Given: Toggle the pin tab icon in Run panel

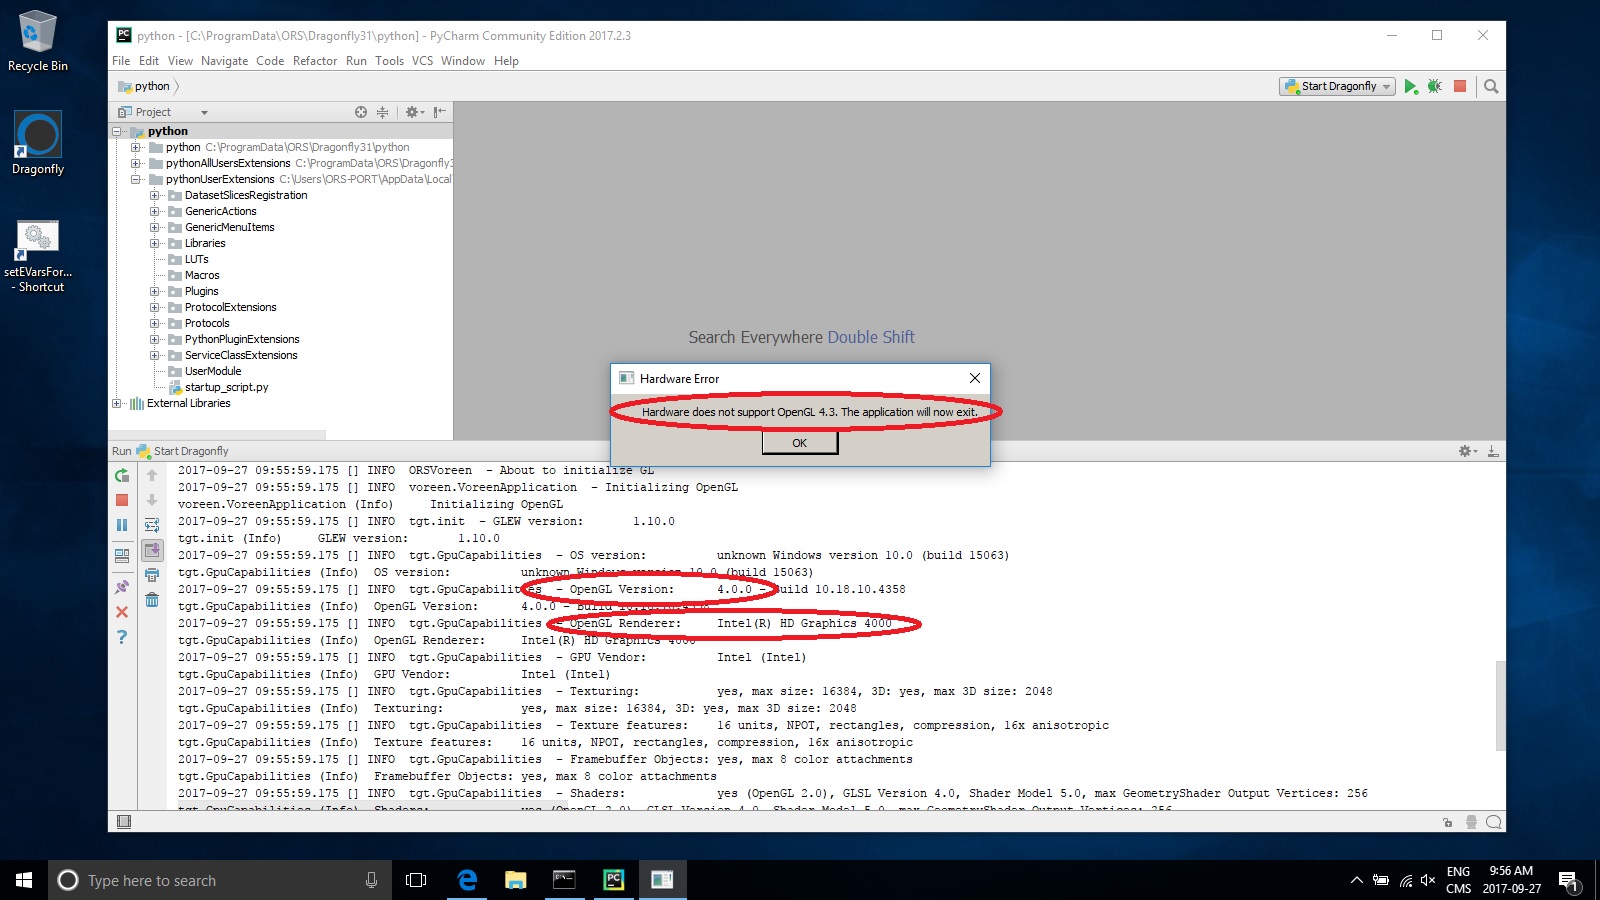Looking at the screenshot, I should pyautogui.click(x=122, y=587).
